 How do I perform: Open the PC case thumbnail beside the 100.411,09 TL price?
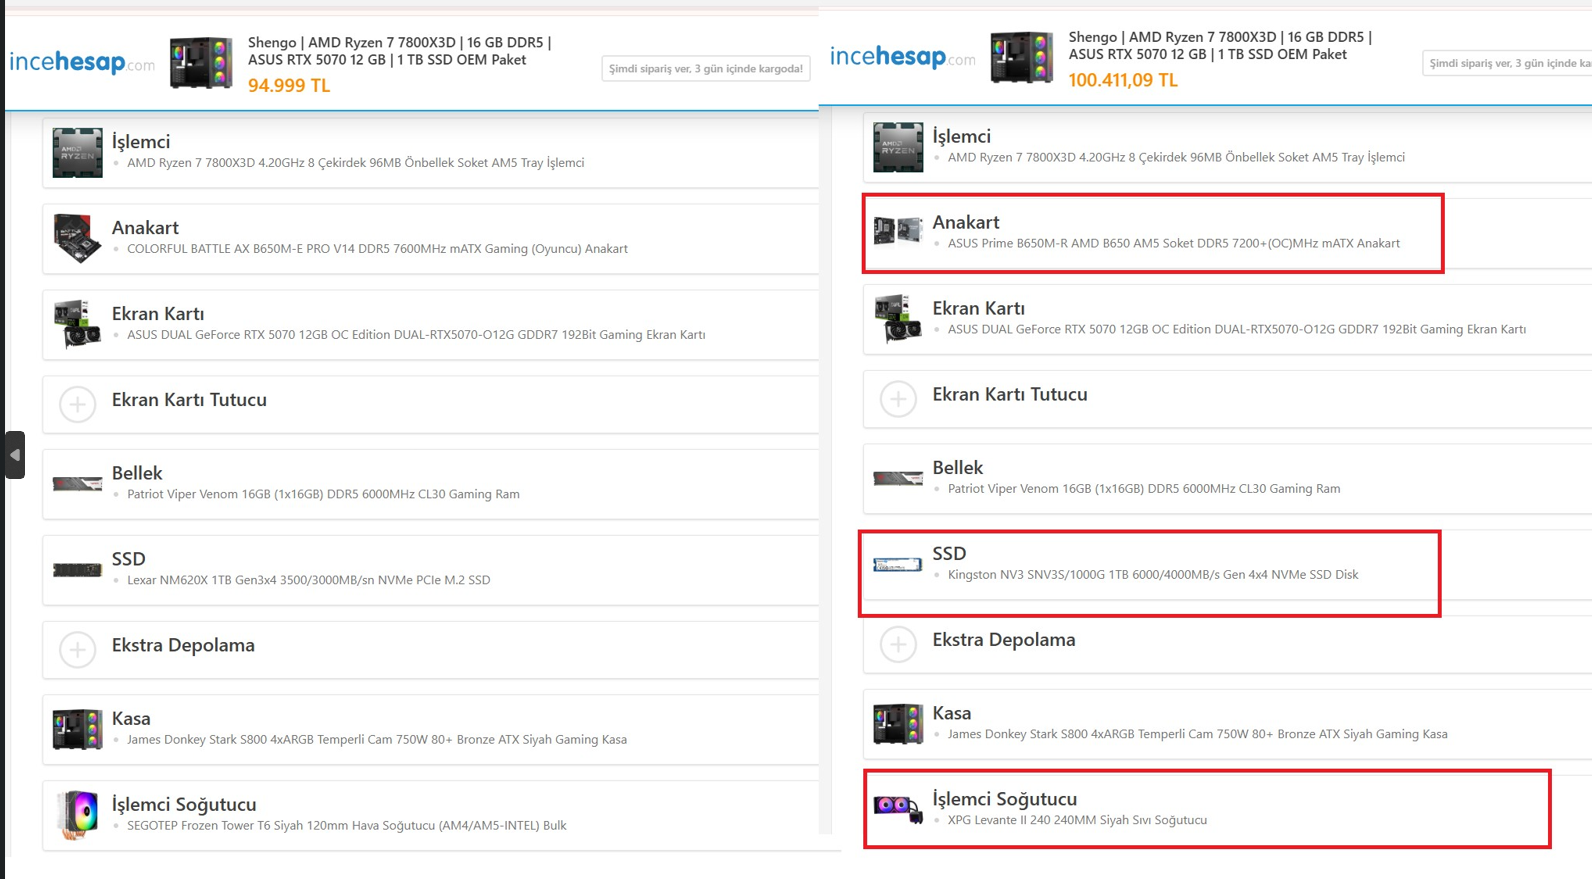1022,56
